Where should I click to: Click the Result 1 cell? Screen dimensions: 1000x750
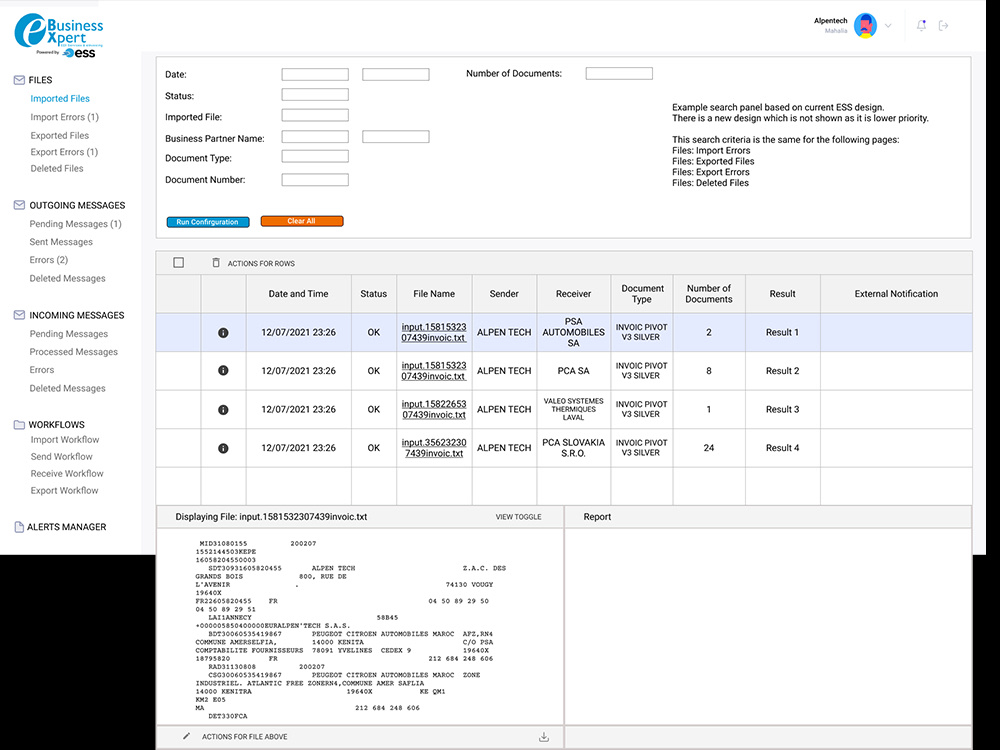click(x=783, y=332)
